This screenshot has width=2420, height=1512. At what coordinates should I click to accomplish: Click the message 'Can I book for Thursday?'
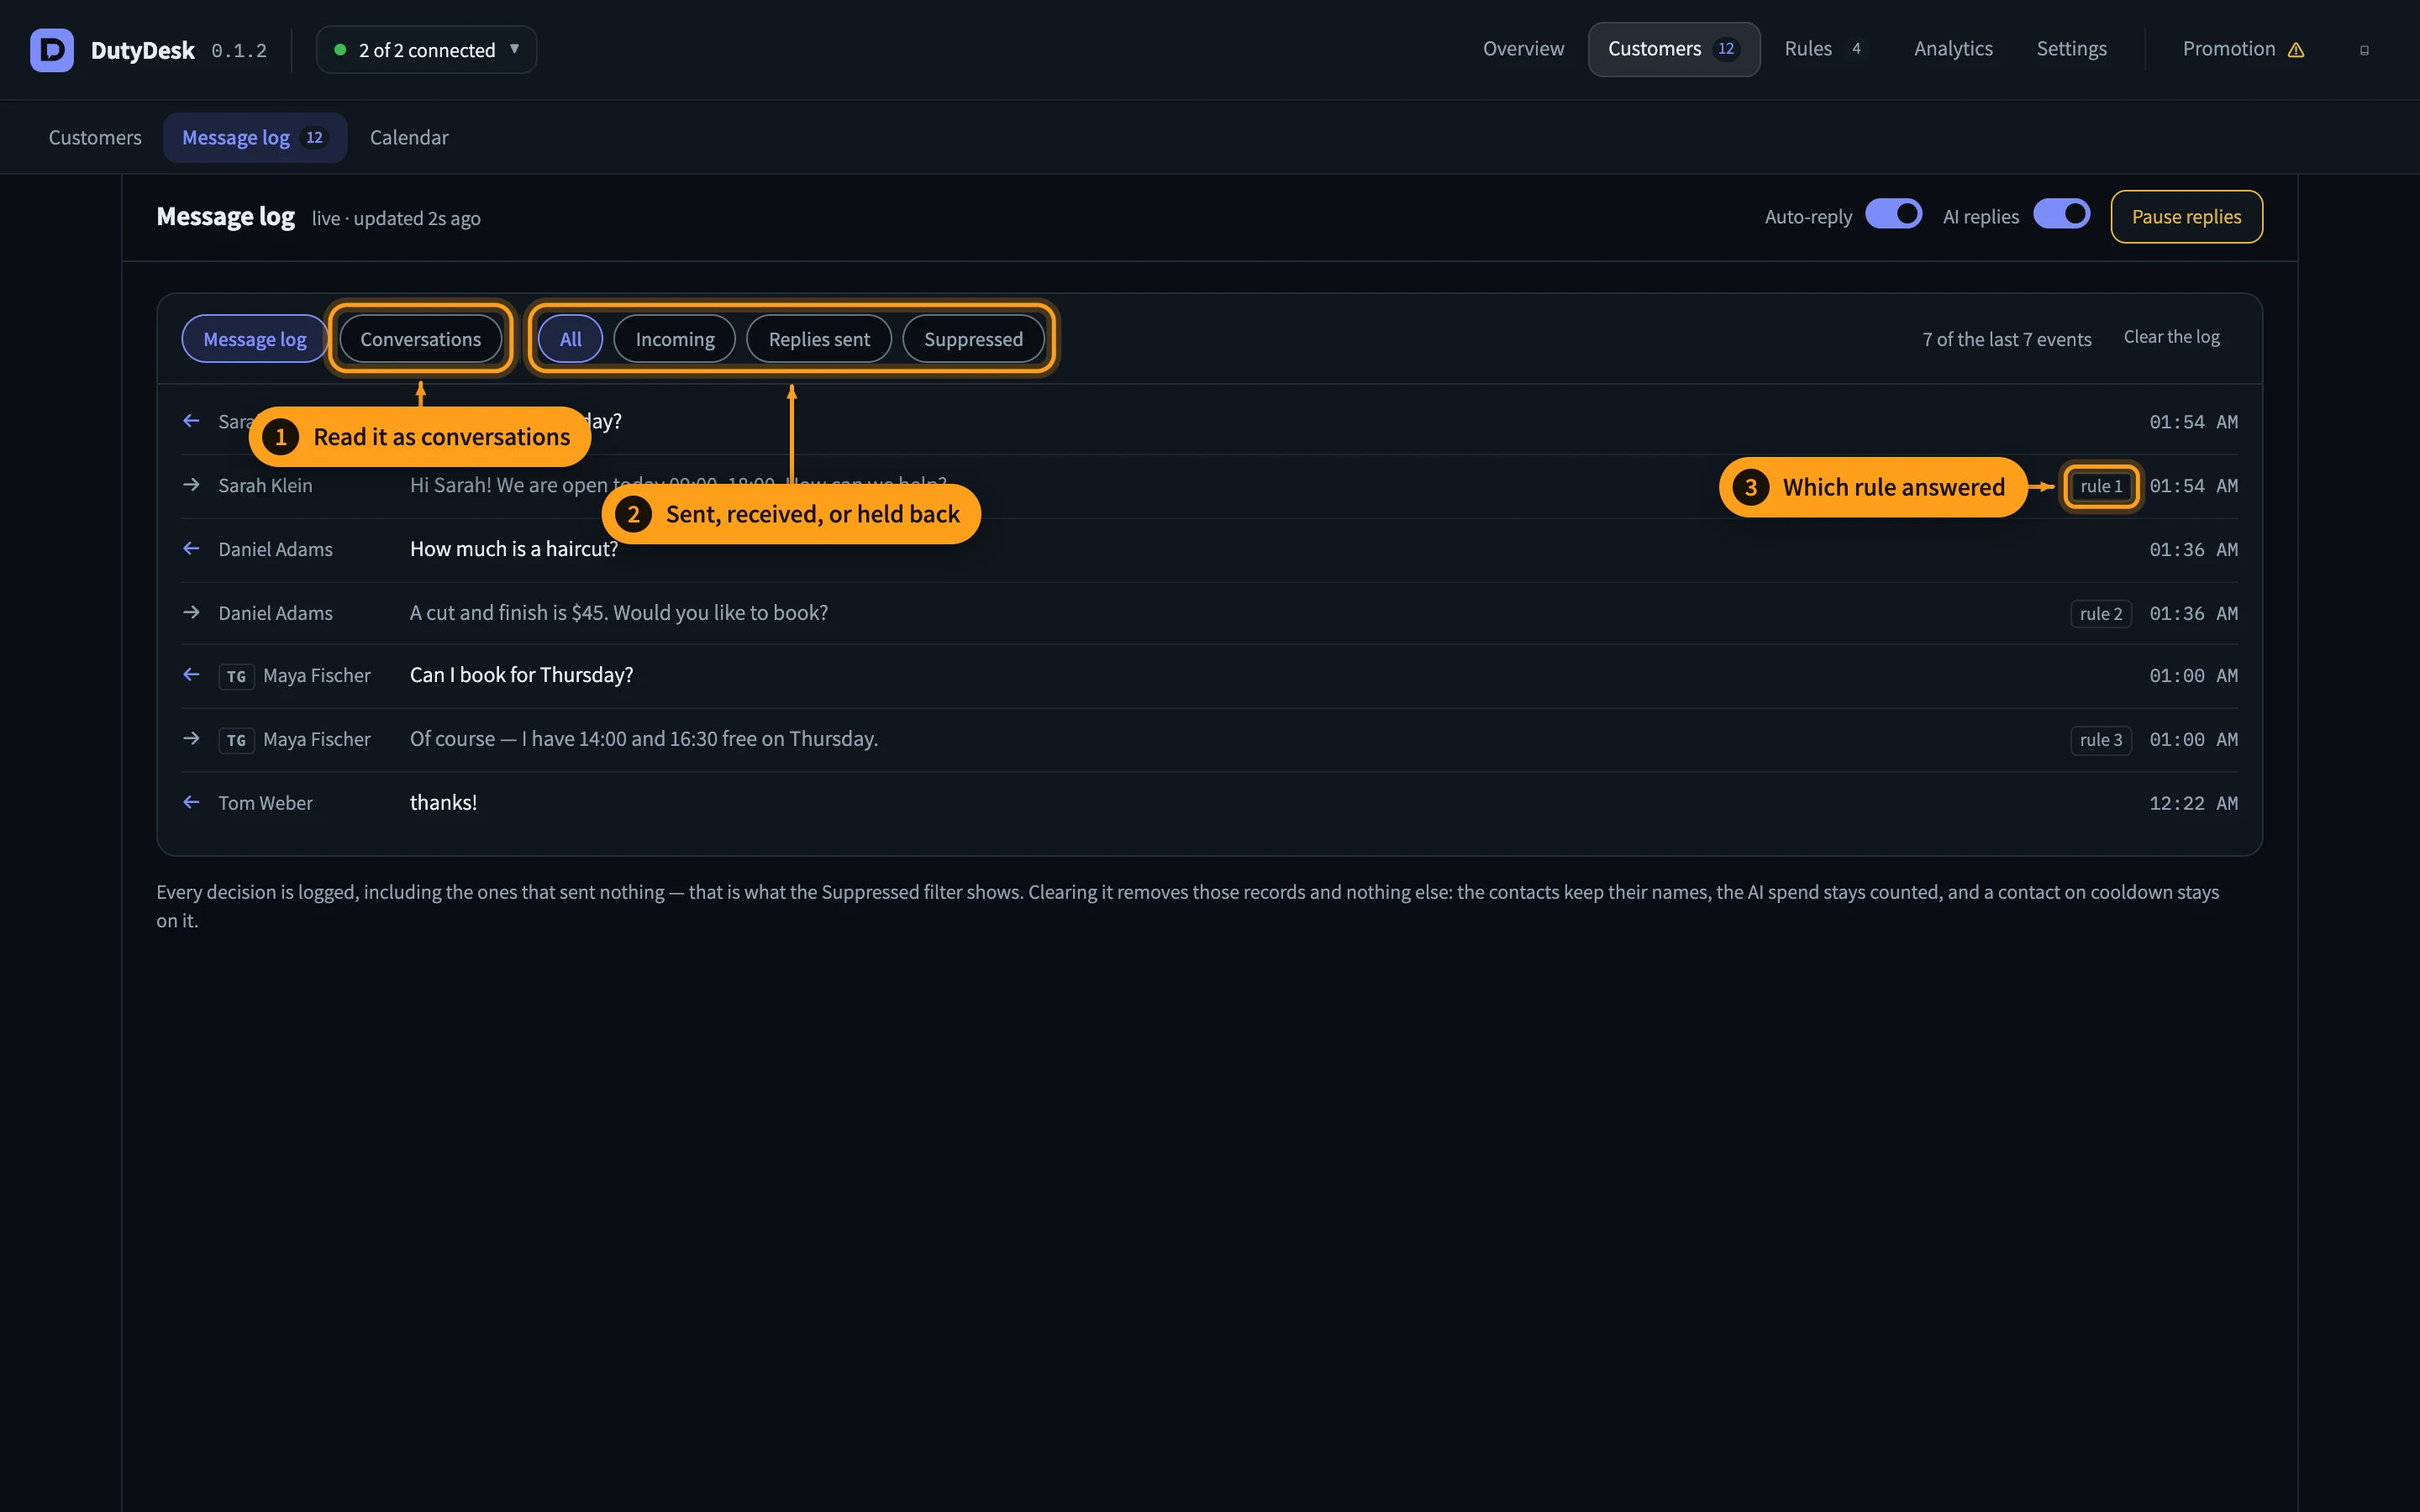coord(521,675)
